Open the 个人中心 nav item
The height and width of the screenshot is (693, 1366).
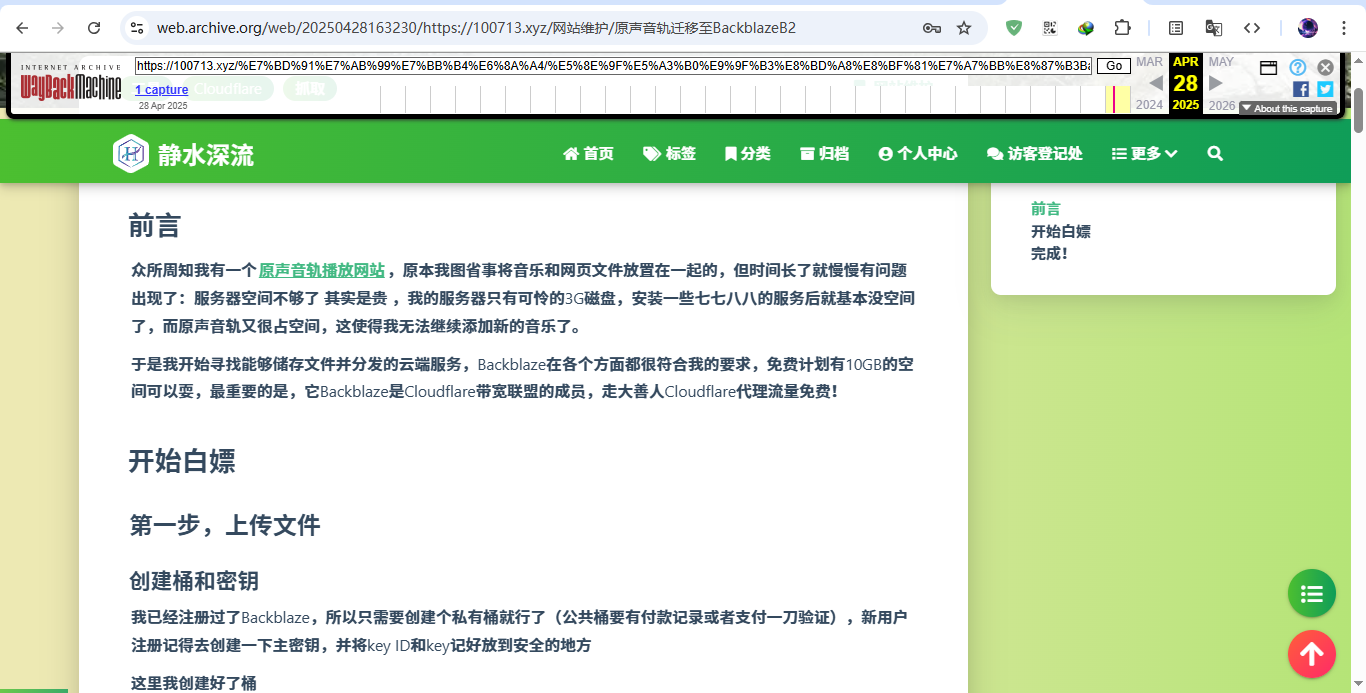pos(918,153)
